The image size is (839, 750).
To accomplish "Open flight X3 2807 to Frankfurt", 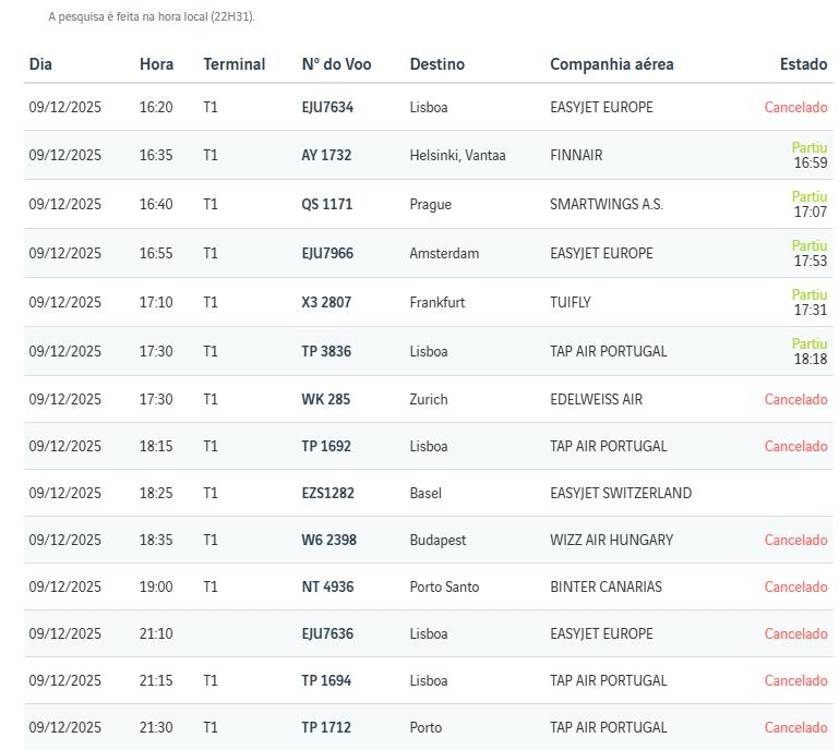I will coord(326,302).
